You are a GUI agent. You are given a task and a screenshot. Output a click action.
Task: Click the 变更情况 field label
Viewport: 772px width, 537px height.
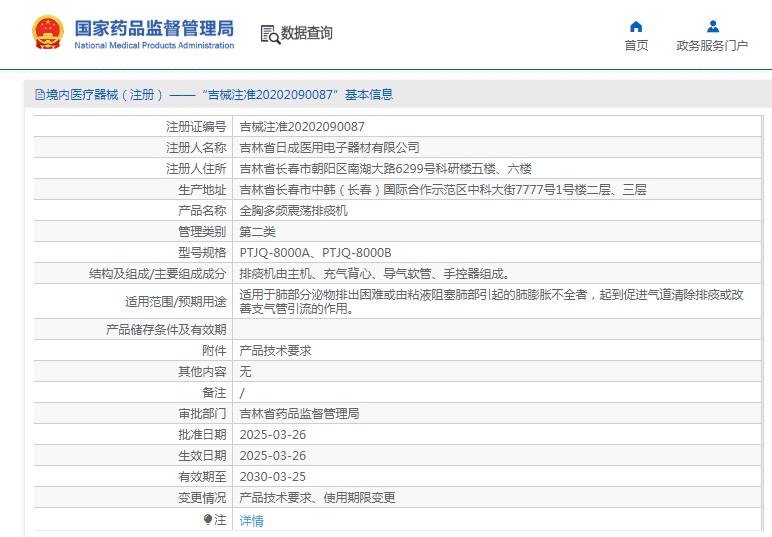tap(202, 498)
